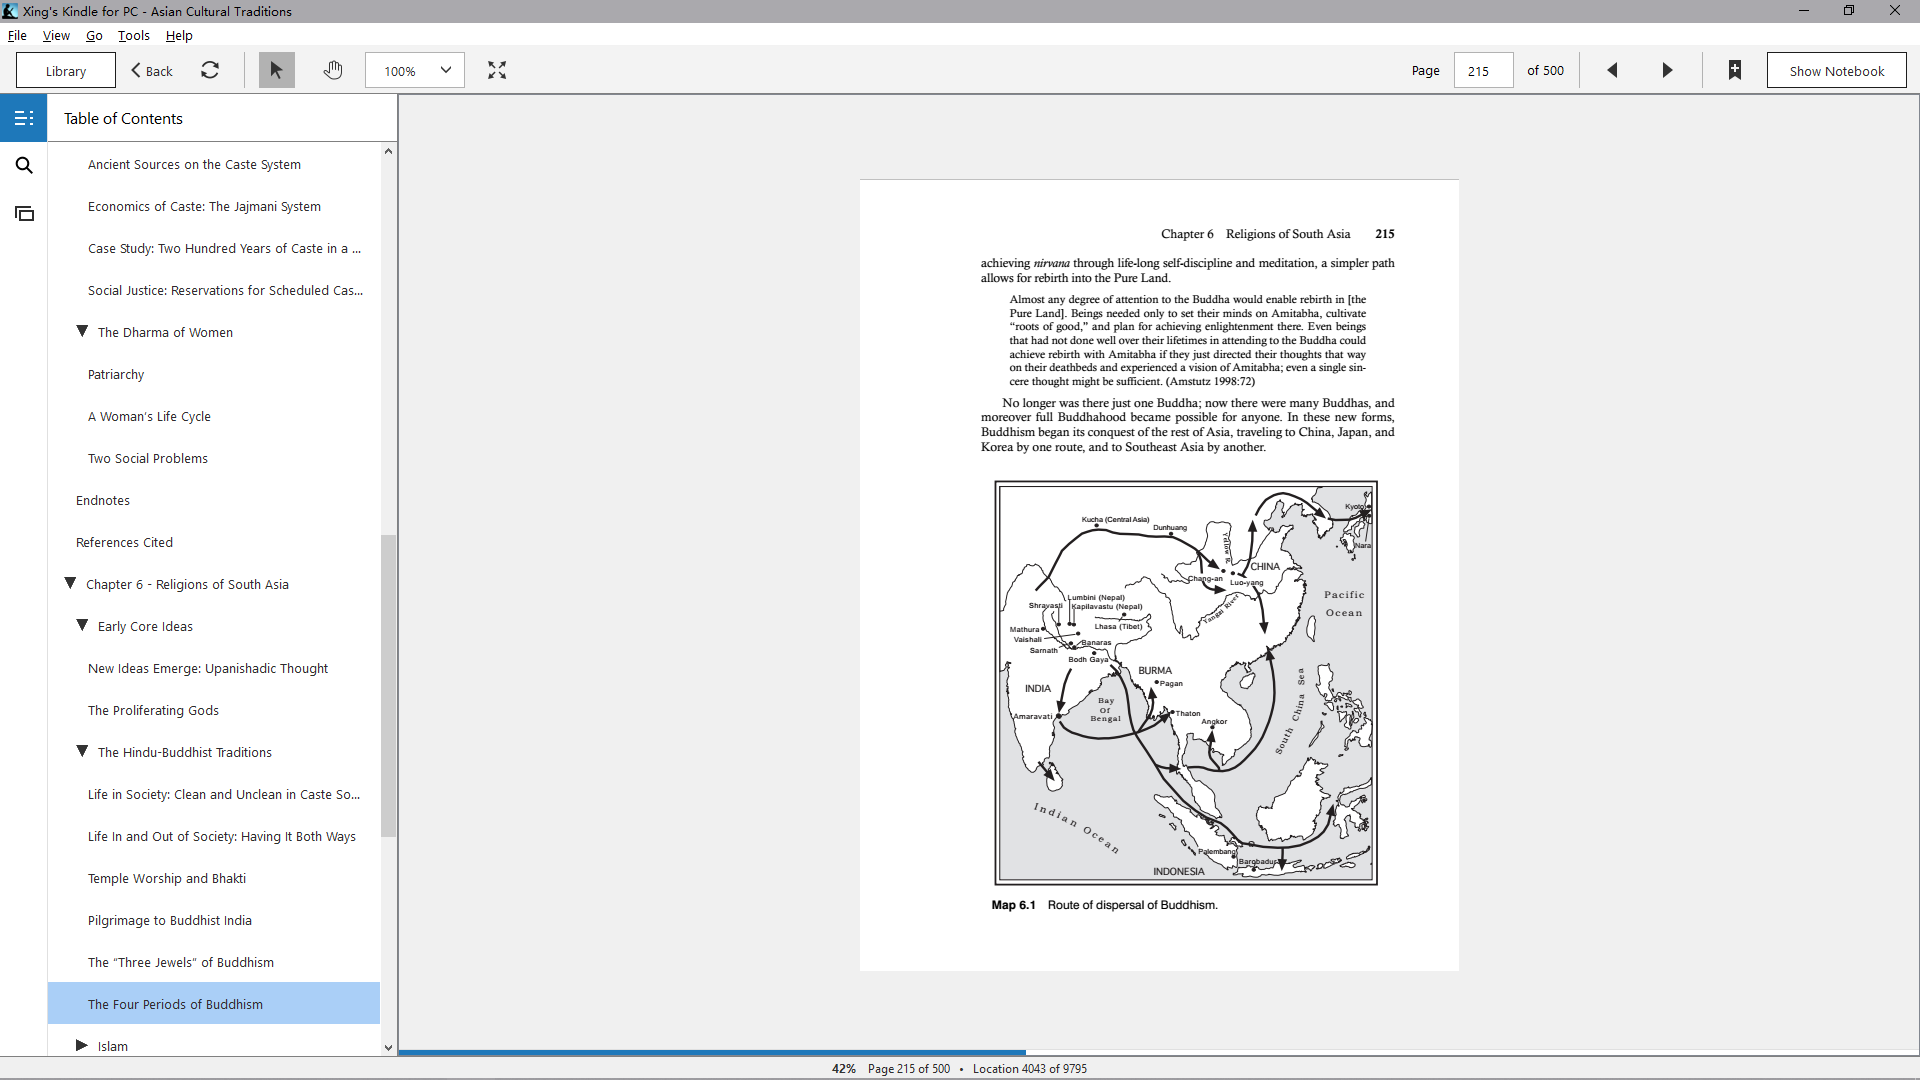Click the contents scroll up arrow
The height and width of the screenshot is (1080, 1920).
coord(388,151)
